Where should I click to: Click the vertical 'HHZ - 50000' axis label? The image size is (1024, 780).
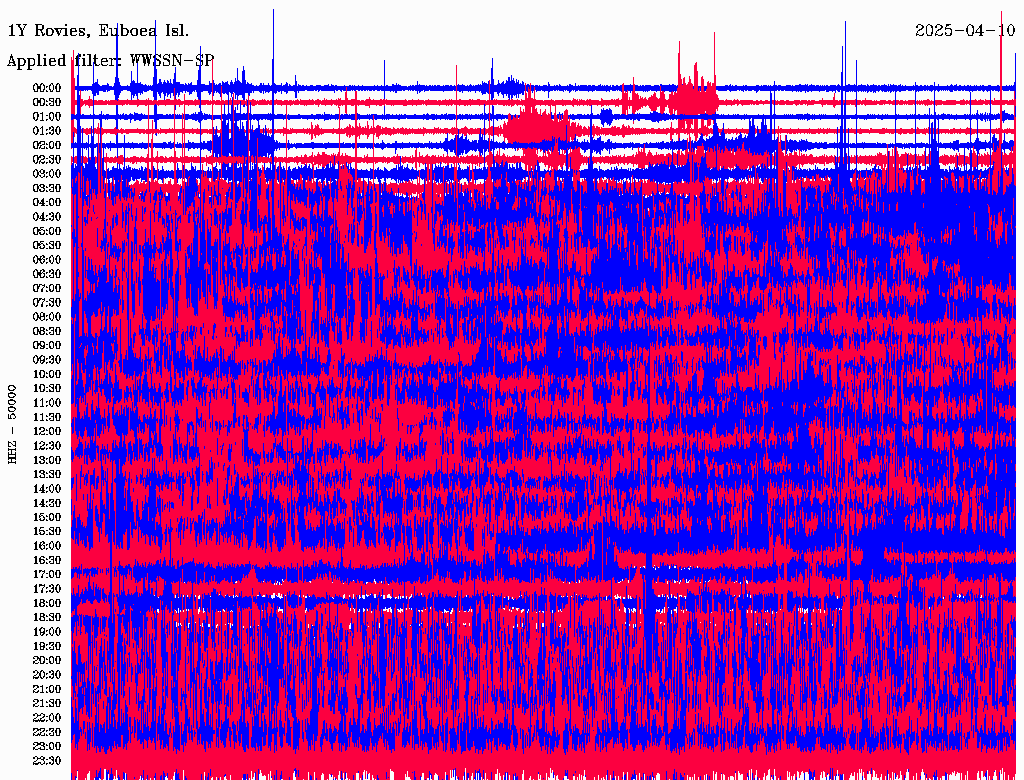click(13, 423)
